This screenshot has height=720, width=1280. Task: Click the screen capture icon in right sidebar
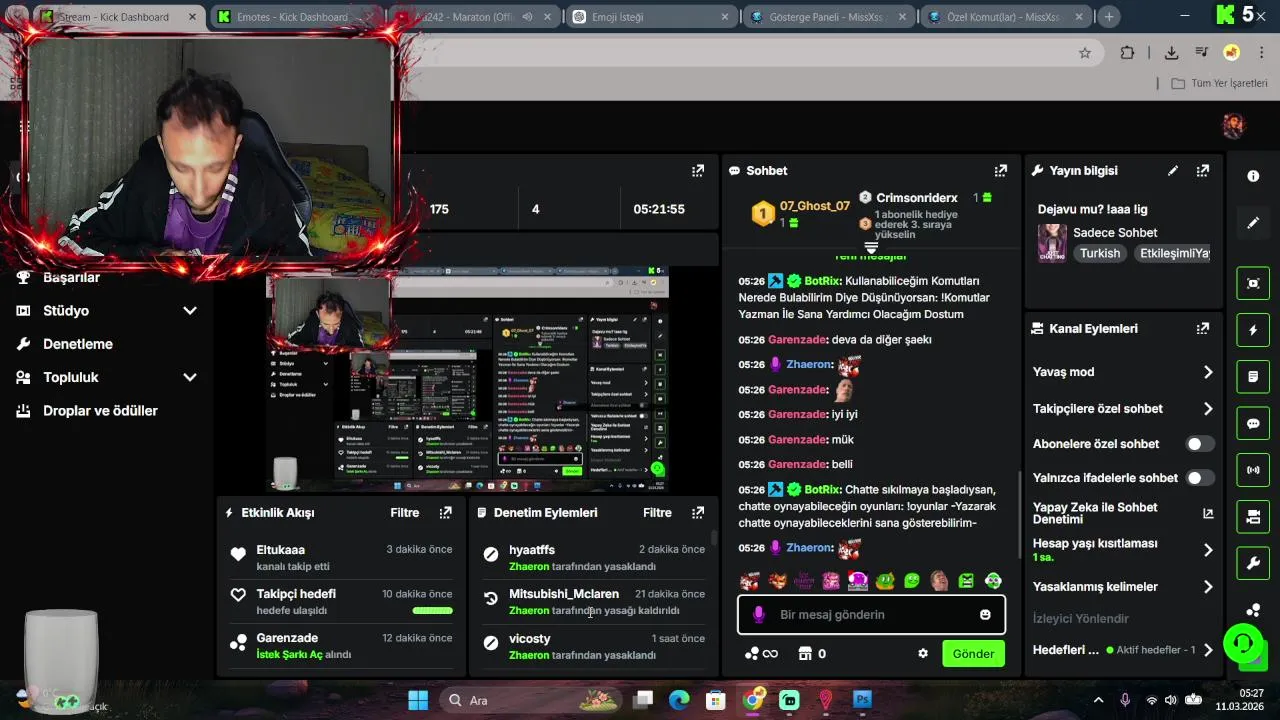click(x=1253, y=283)
